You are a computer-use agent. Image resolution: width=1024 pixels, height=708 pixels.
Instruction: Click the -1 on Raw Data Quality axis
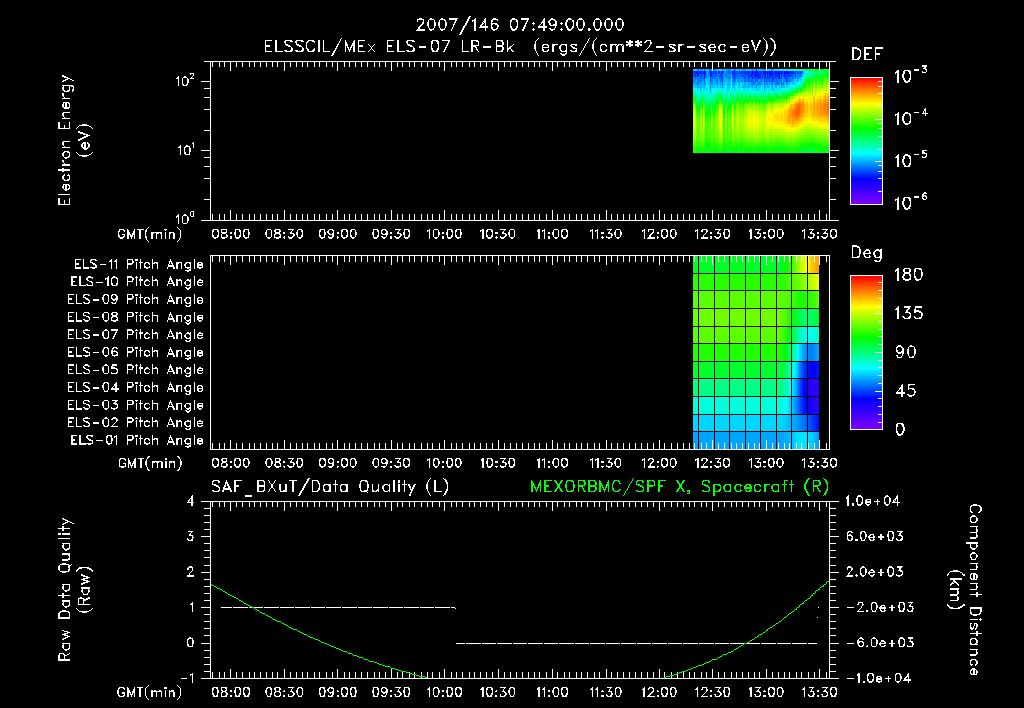(x=187, y=678)
